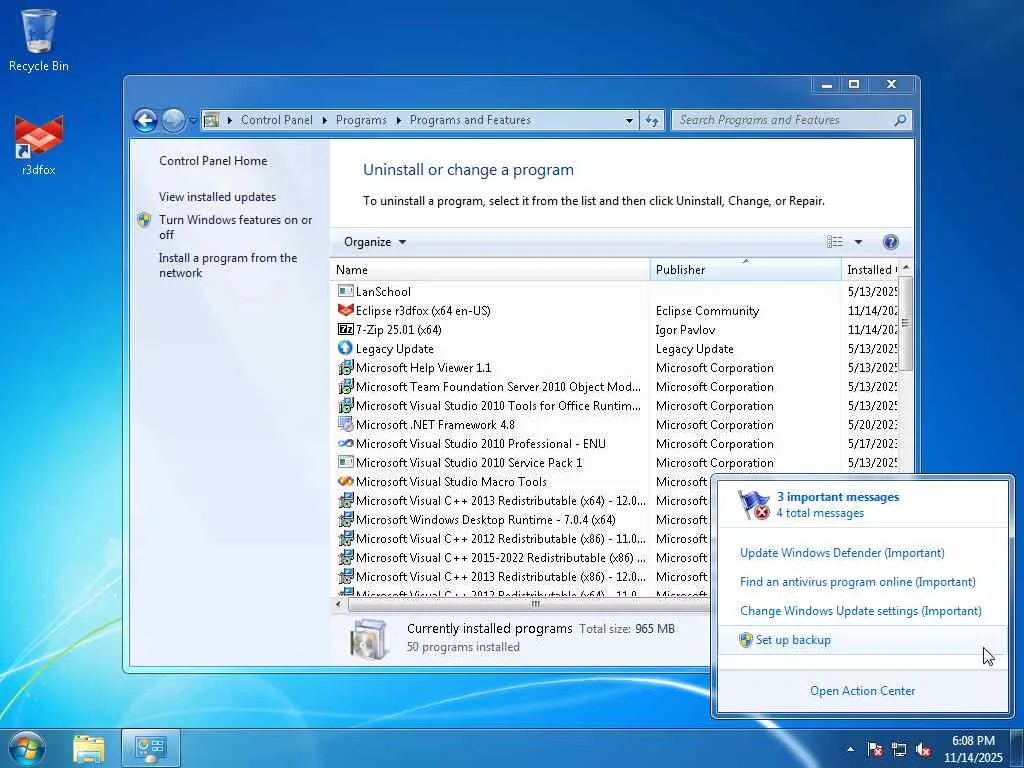
Task: Click the Visual Studio Macro Tools icon
Action: click(345, 481)
